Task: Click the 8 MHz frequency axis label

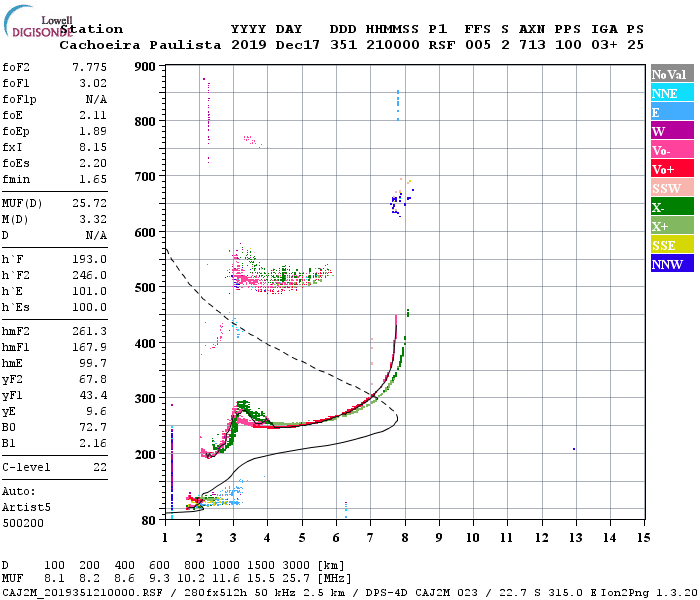Action: coord(404,538)
